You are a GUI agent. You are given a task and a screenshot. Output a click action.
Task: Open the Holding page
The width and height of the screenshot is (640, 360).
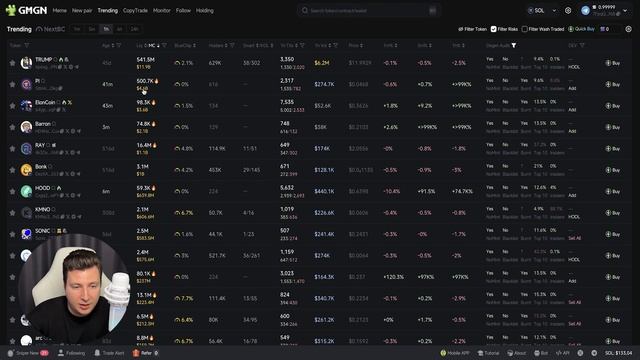click(205, 11)
